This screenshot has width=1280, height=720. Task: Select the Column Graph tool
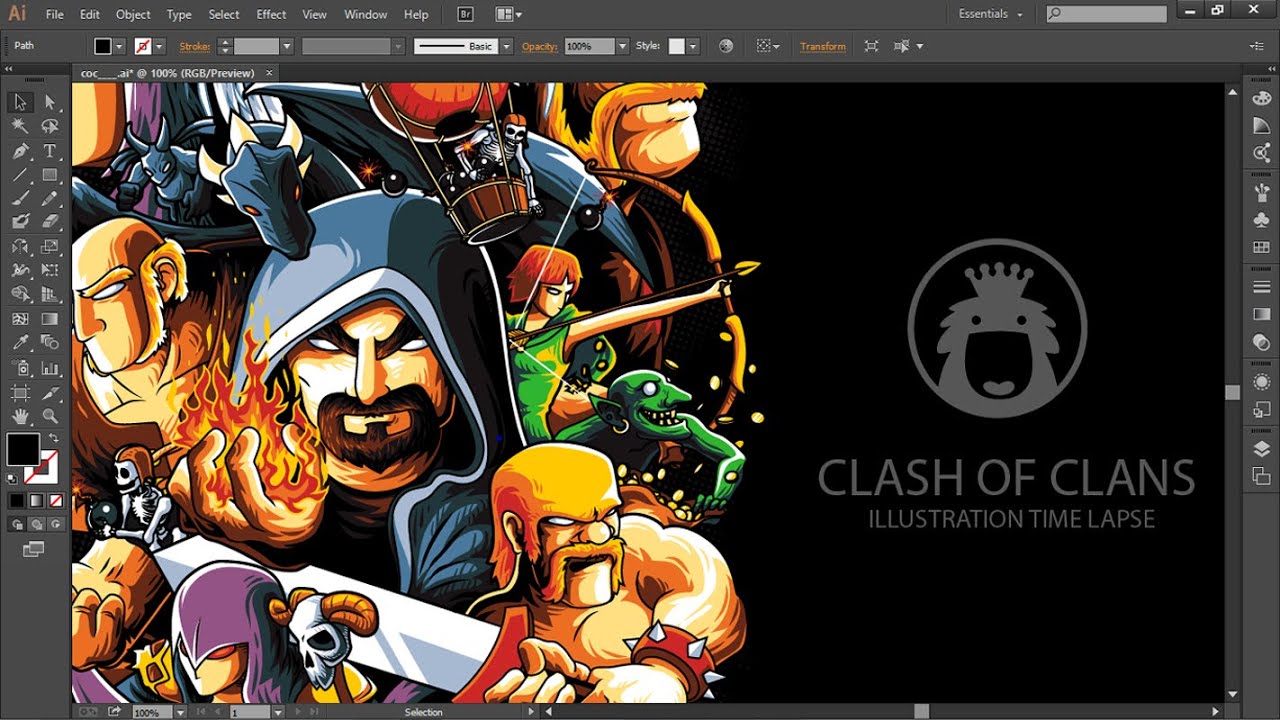pos(50,368)
